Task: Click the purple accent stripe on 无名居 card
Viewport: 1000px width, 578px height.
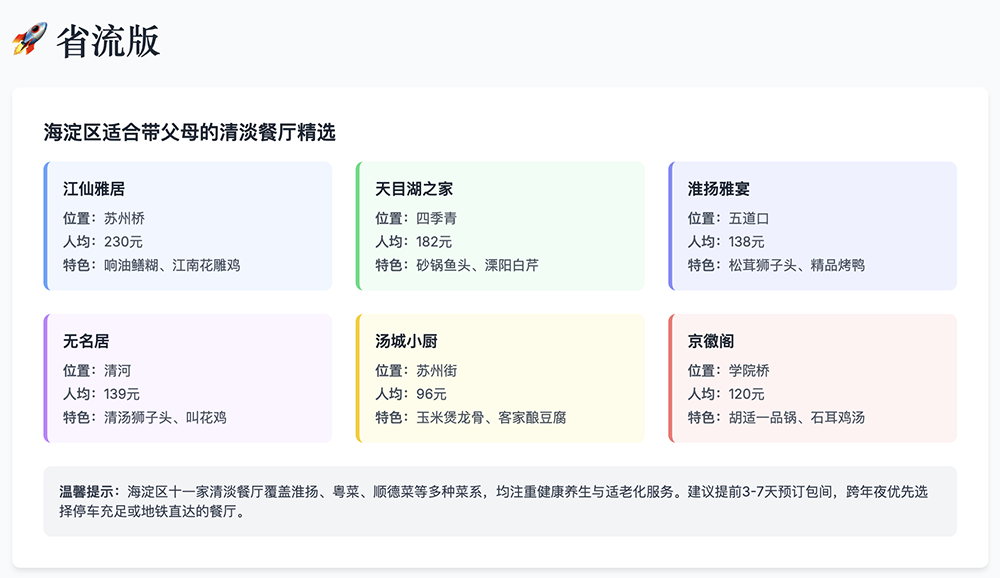Action: [x=47, y=378]
